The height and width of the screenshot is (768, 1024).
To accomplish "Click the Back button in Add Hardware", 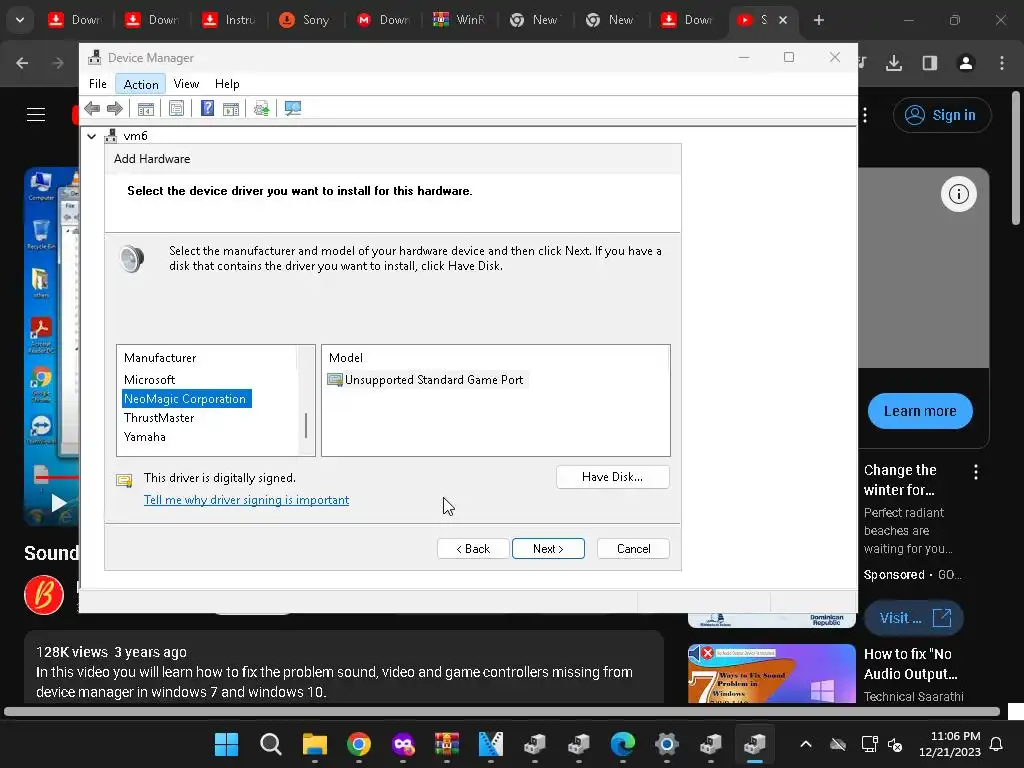I will 473,549.
